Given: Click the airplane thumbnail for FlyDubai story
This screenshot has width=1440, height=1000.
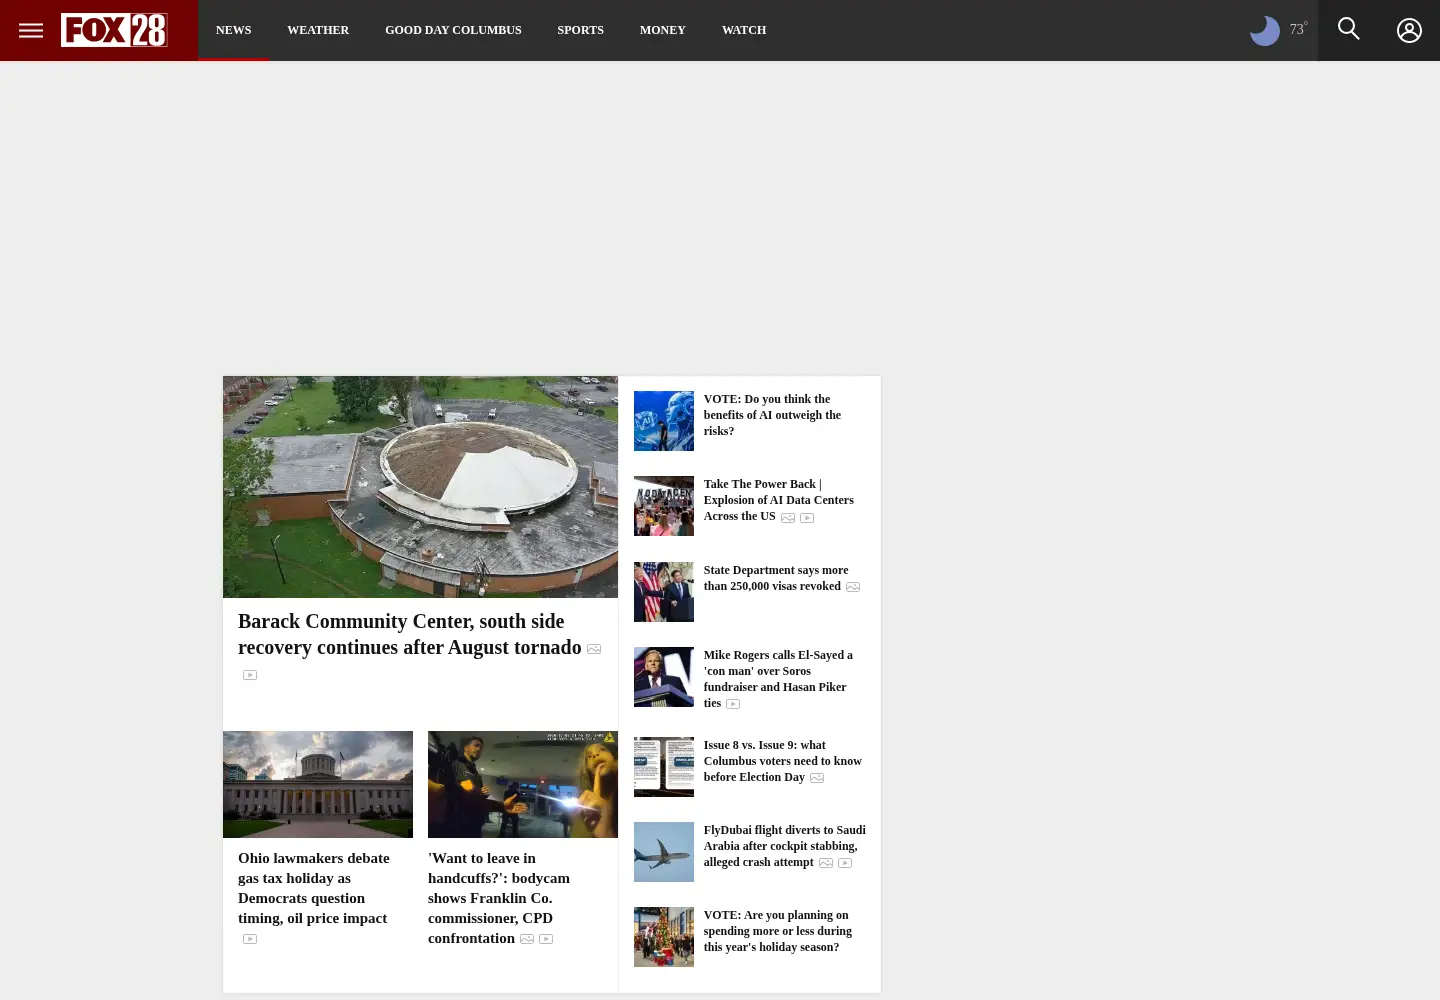Looking at the screenshot, I should click(664, 852).
